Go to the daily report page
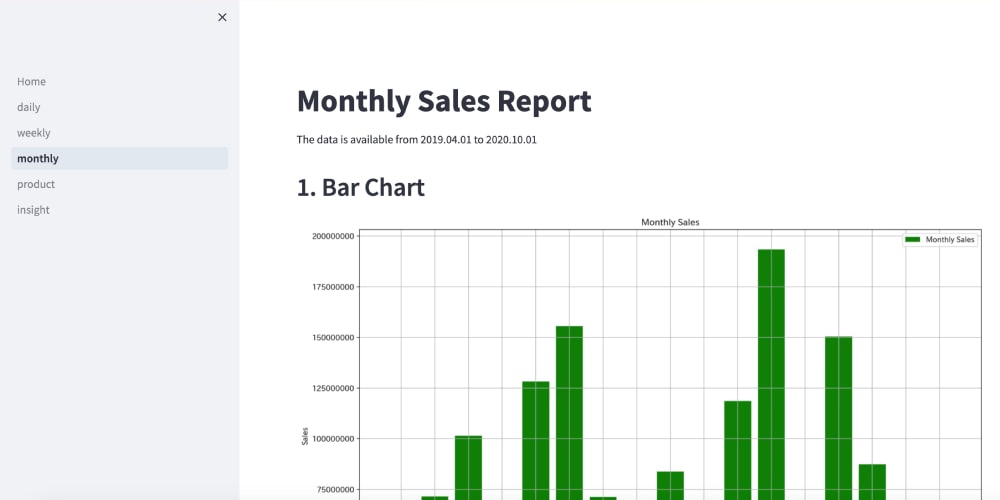 (x=29, y=107)
